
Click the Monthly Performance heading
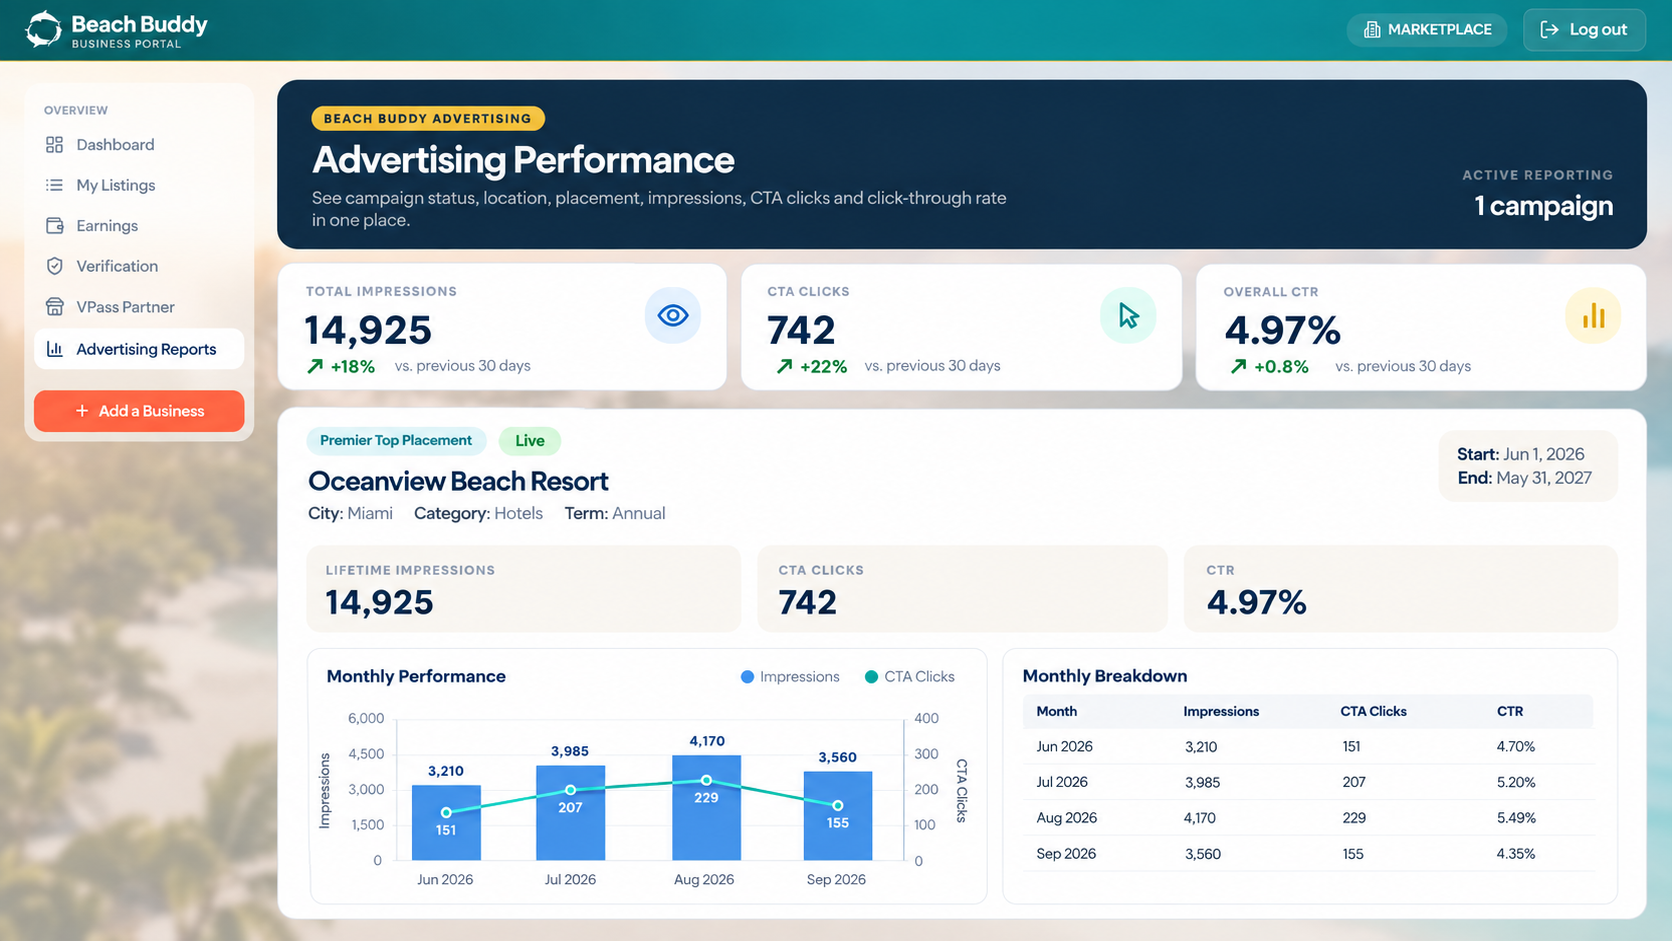416,677
